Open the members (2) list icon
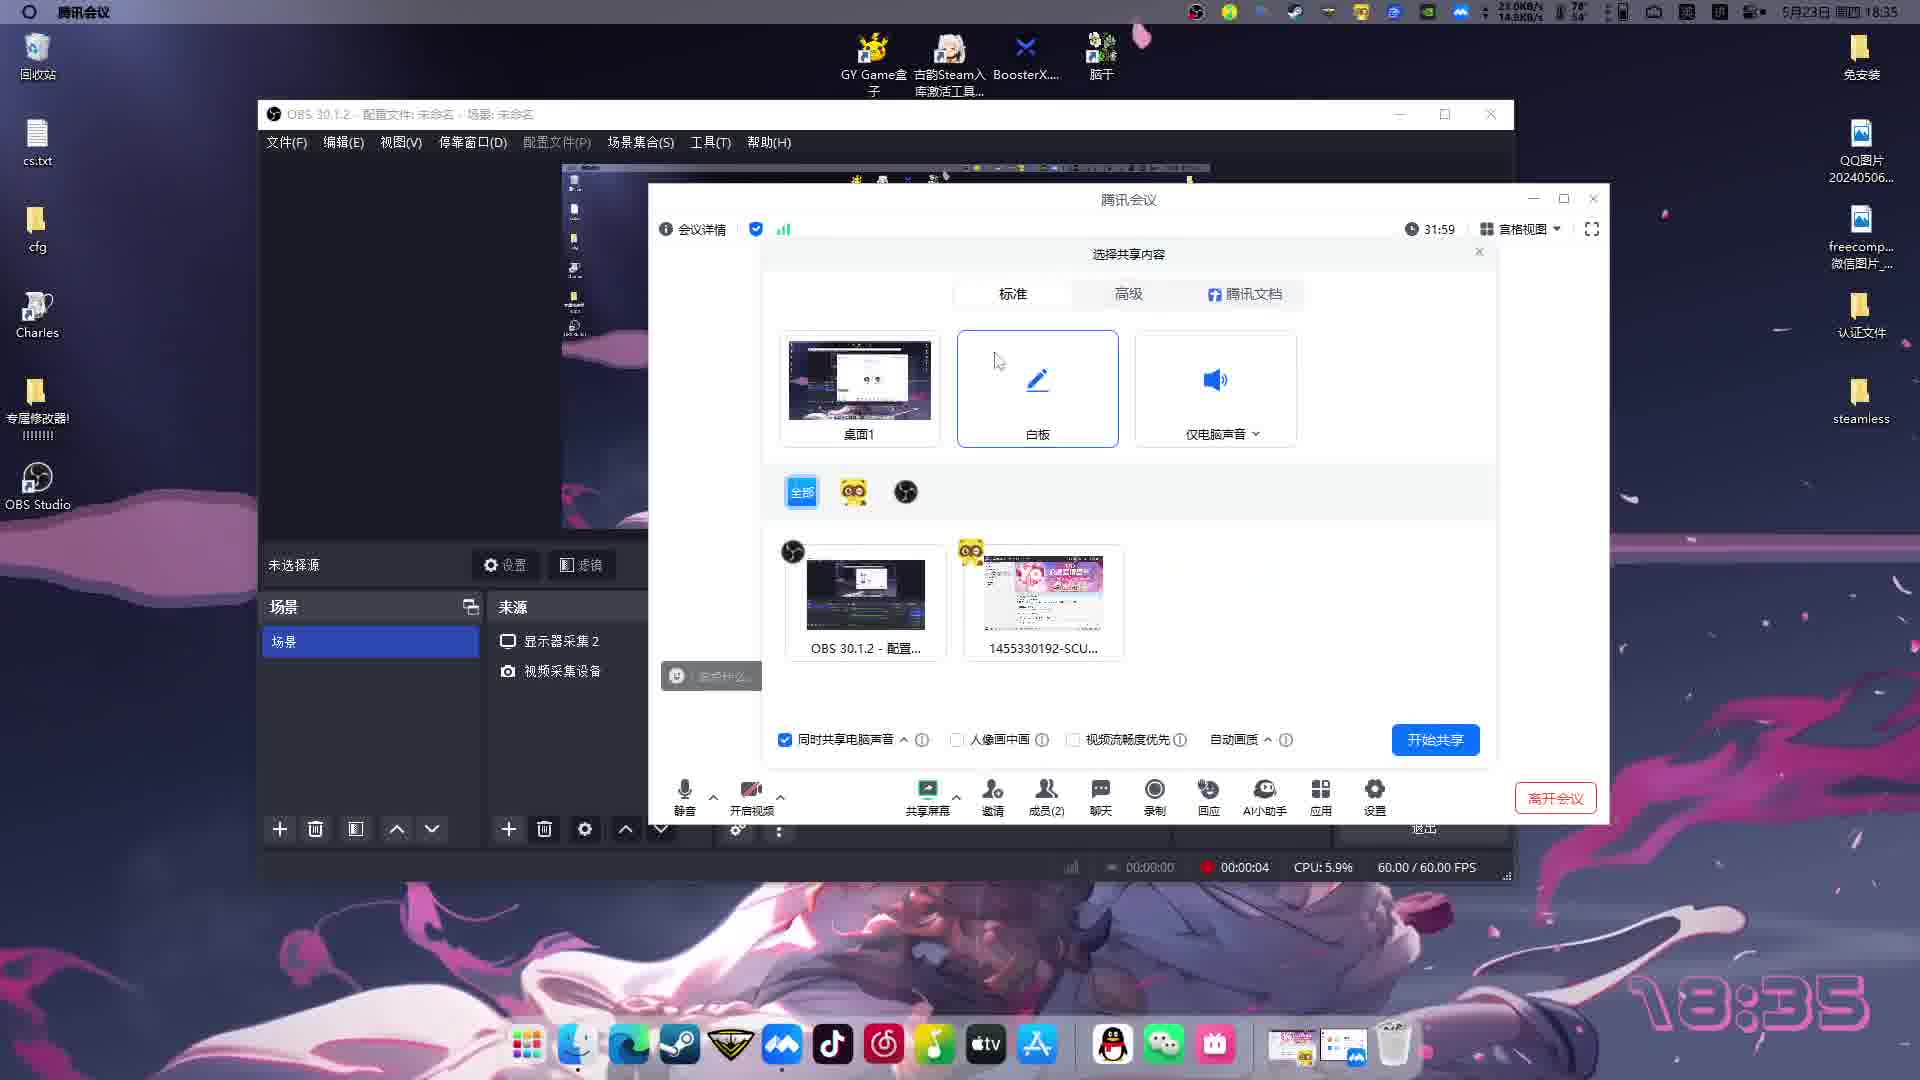This screenshot has height=1080, width=1920. coord(1046,790)
